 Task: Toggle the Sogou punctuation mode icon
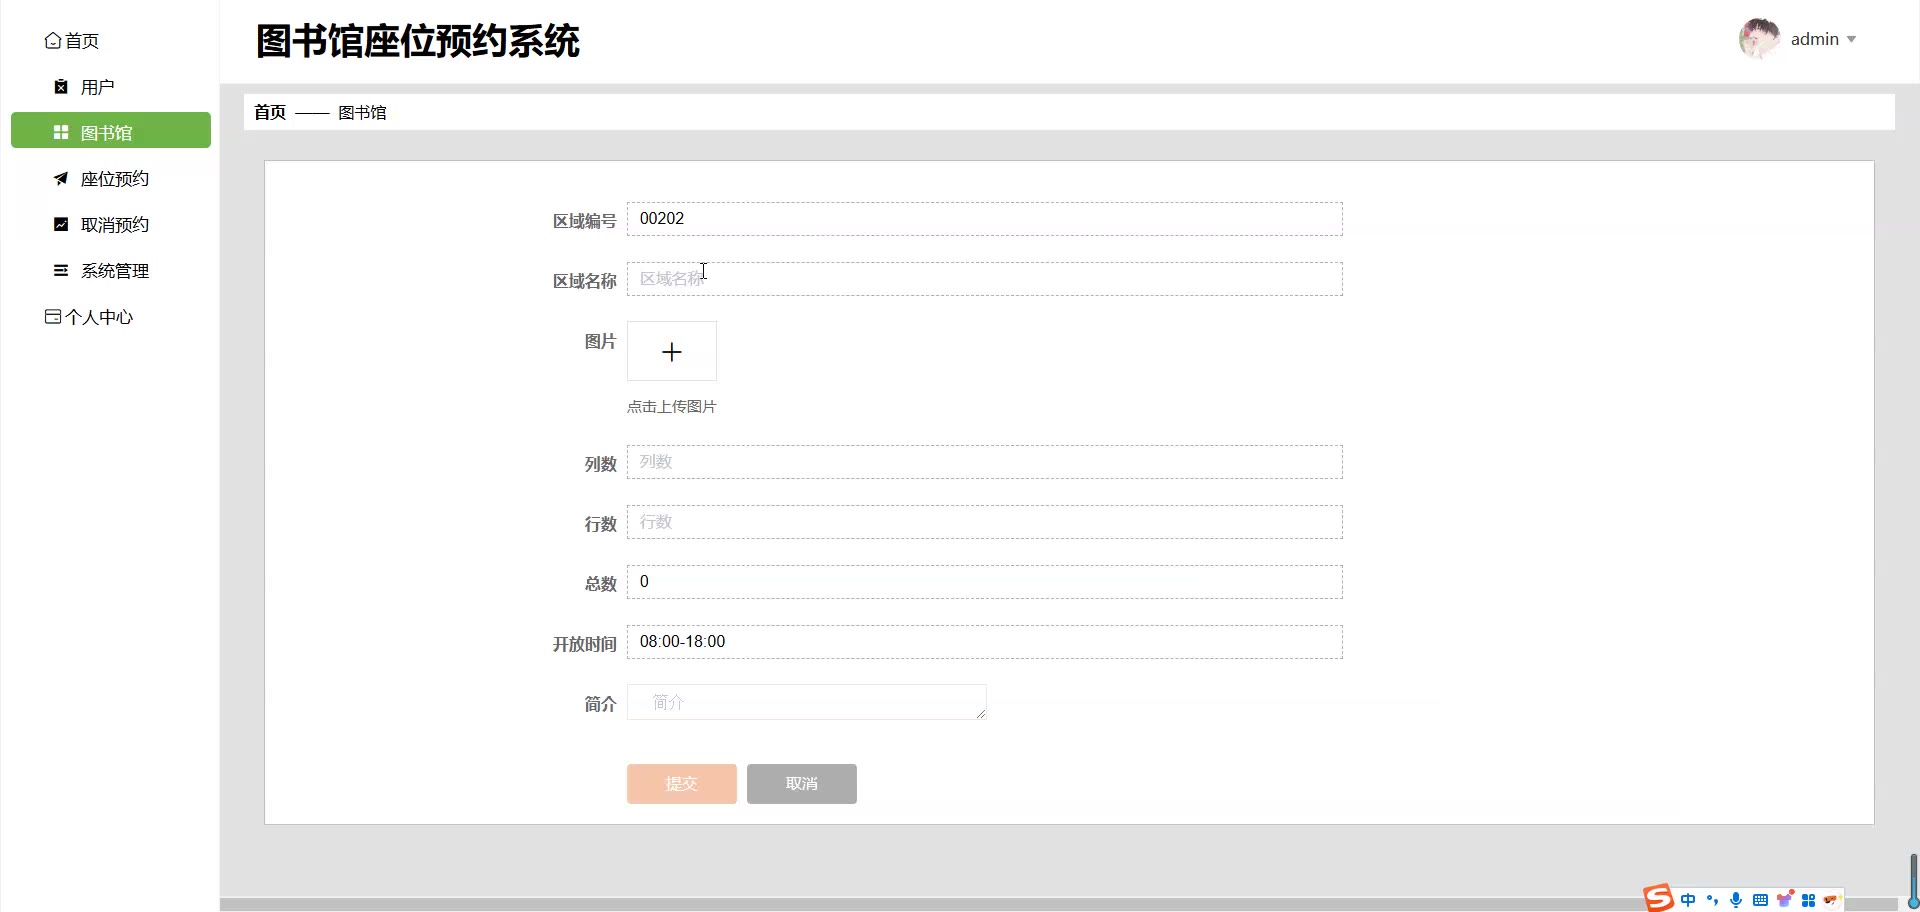[1712, 900]
